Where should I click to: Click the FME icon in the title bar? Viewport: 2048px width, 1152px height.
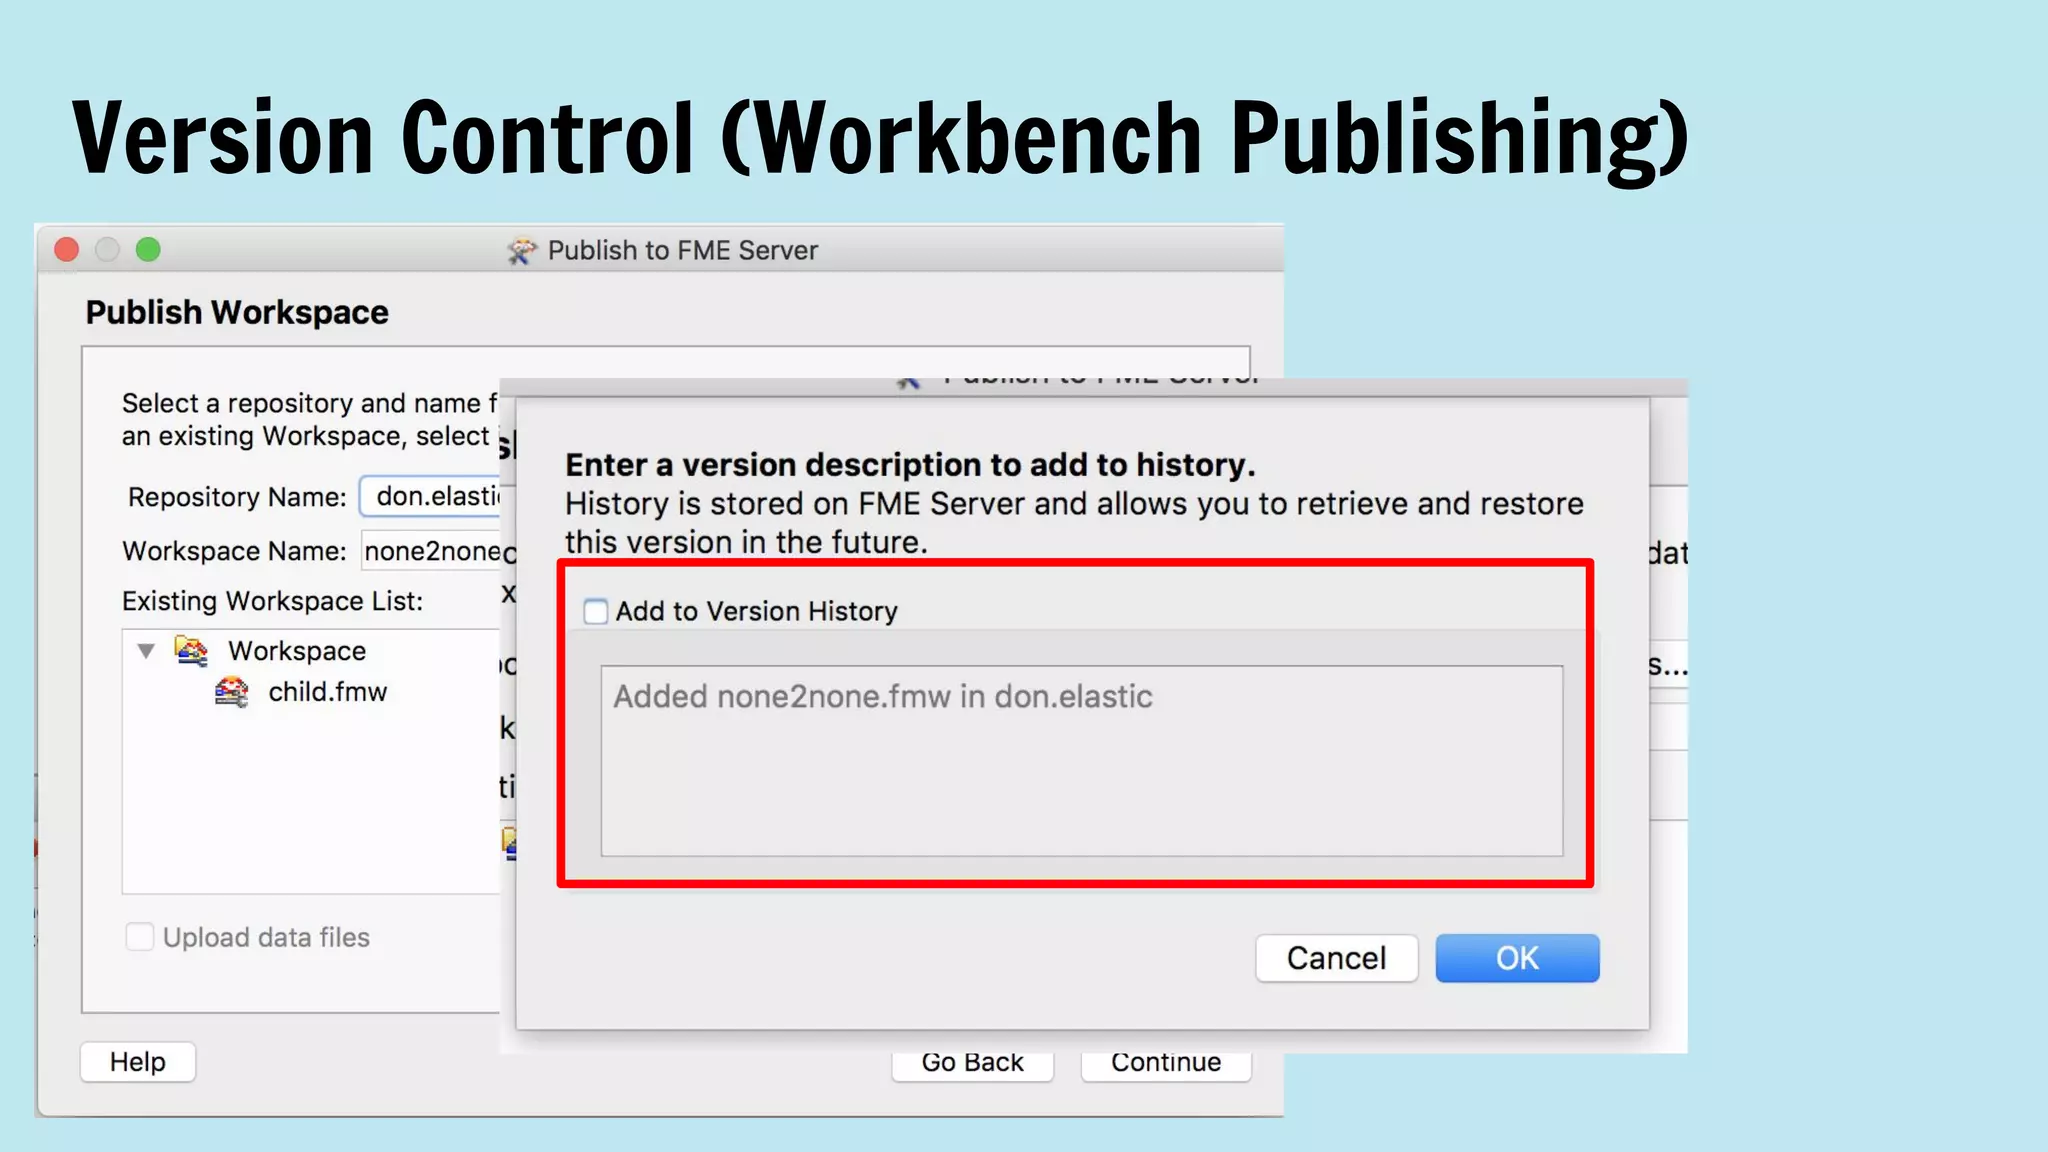(x=521, y=250)
